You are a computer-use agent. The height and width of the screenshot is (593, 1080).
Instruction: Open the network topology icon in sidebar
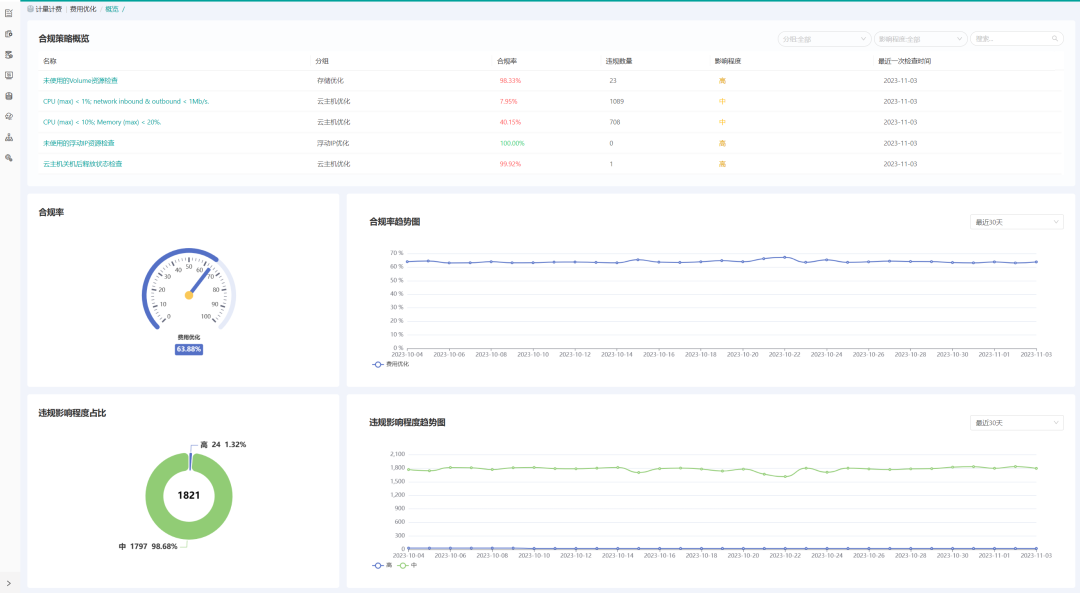coord(9,137)
